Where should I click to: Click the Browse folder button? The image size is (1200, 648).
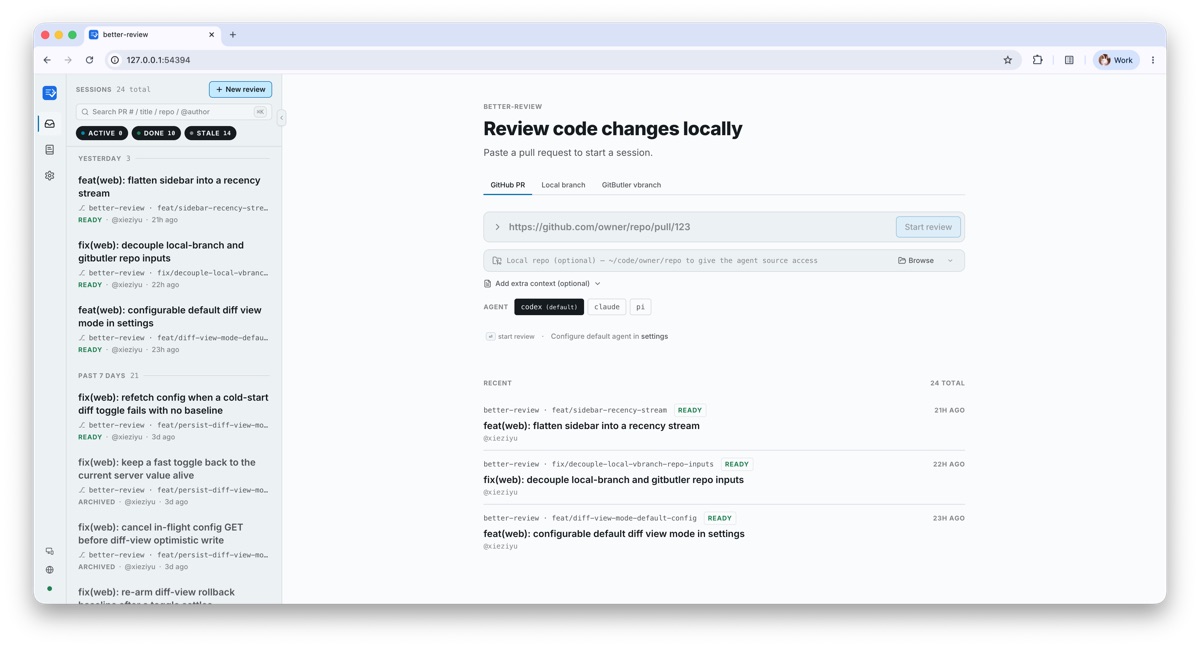coord(916,261)
